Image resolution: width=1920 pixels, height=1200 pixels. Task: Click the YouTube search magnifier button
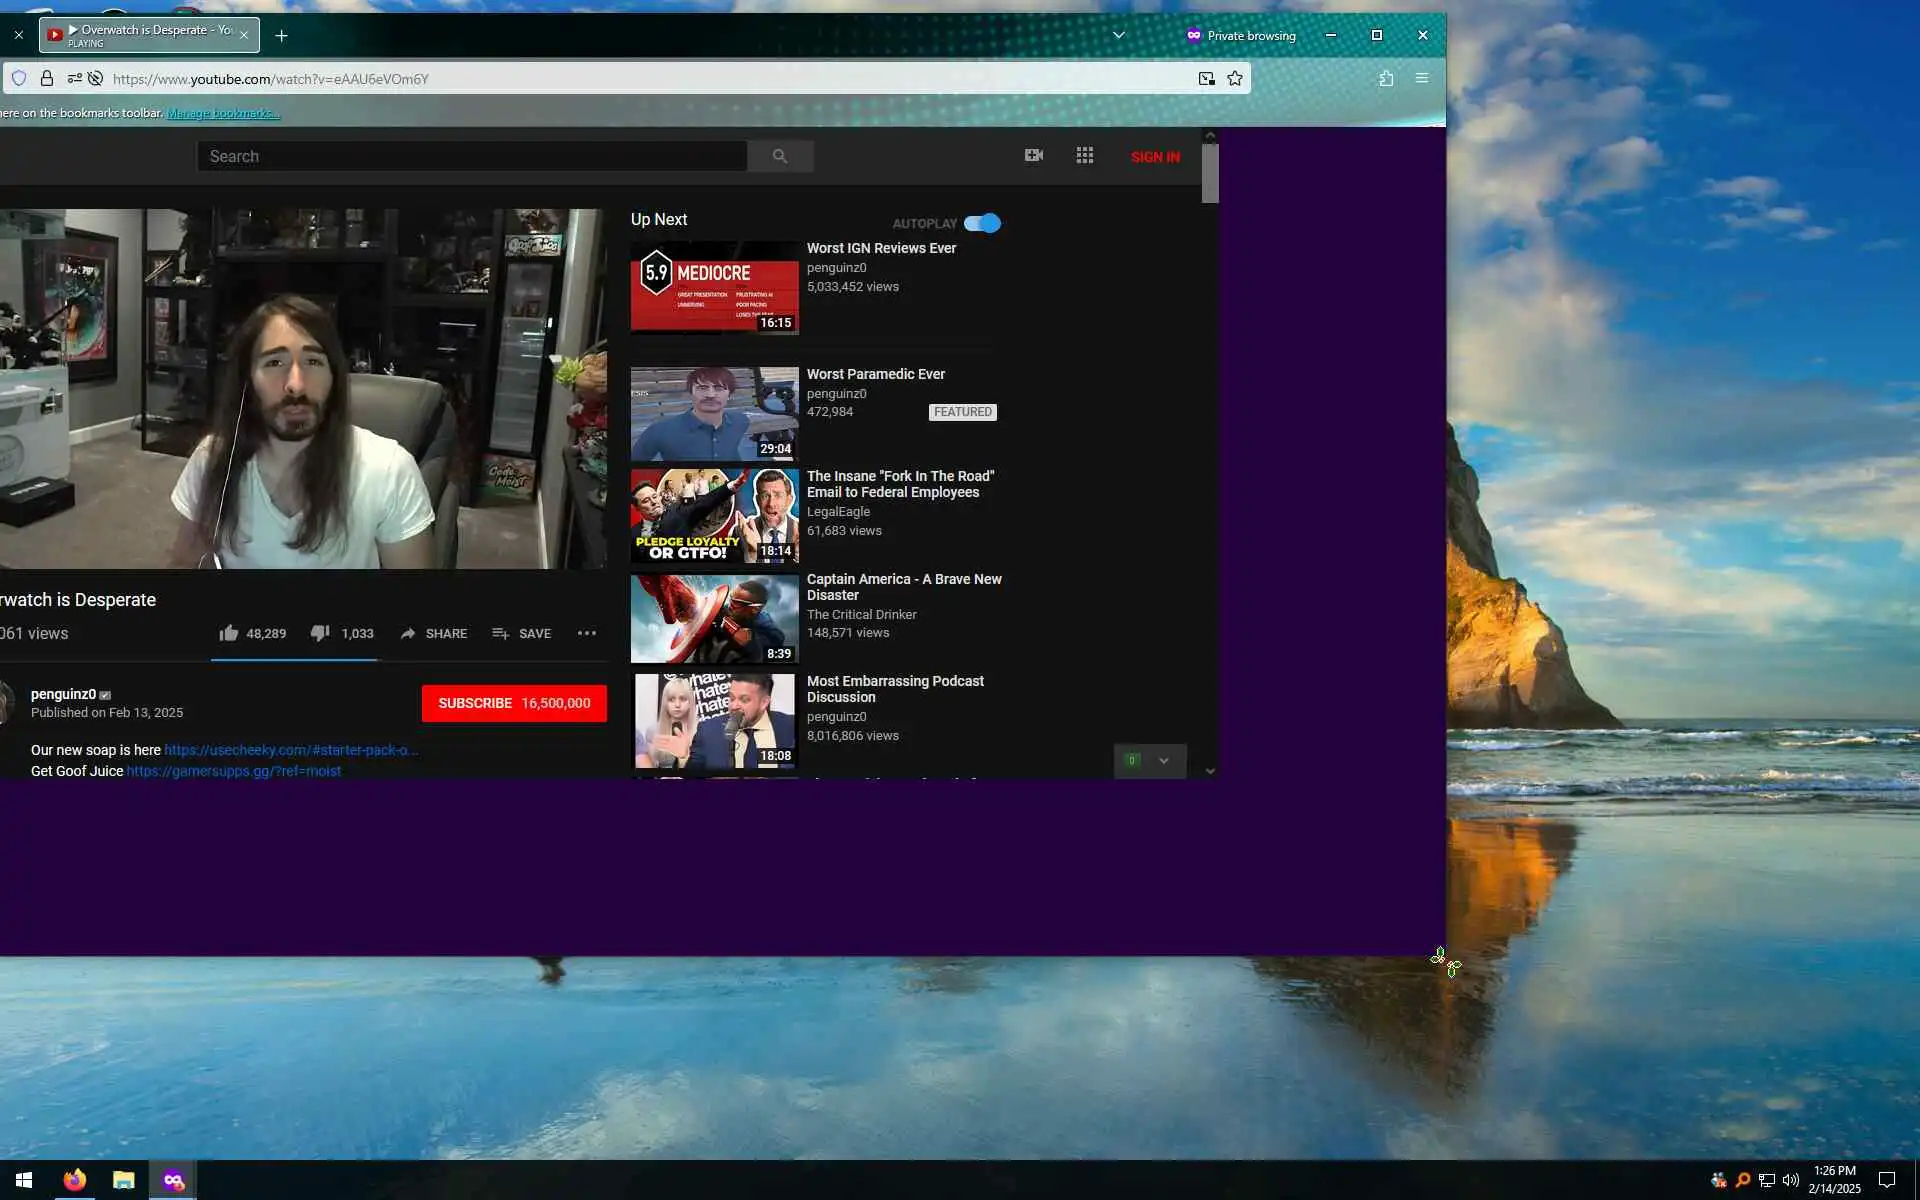point(780,156)
